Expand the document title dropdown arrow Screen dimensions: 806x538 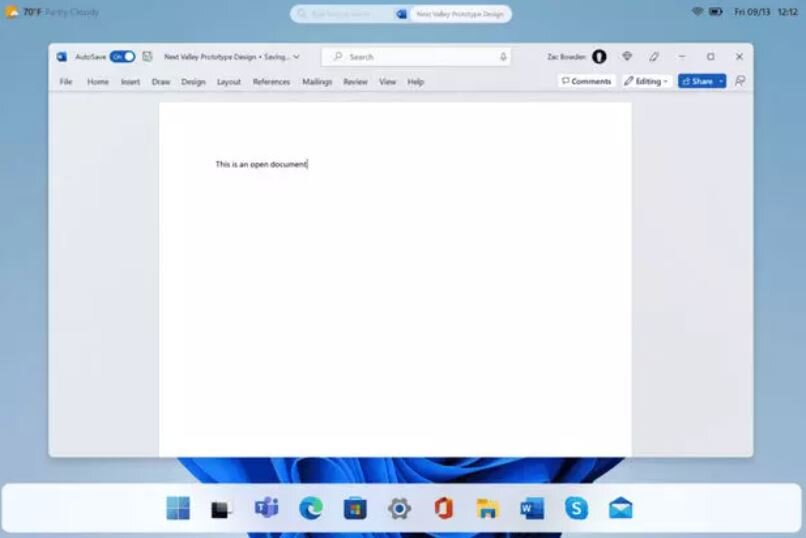pyautogui.click(x=296, y=57)
